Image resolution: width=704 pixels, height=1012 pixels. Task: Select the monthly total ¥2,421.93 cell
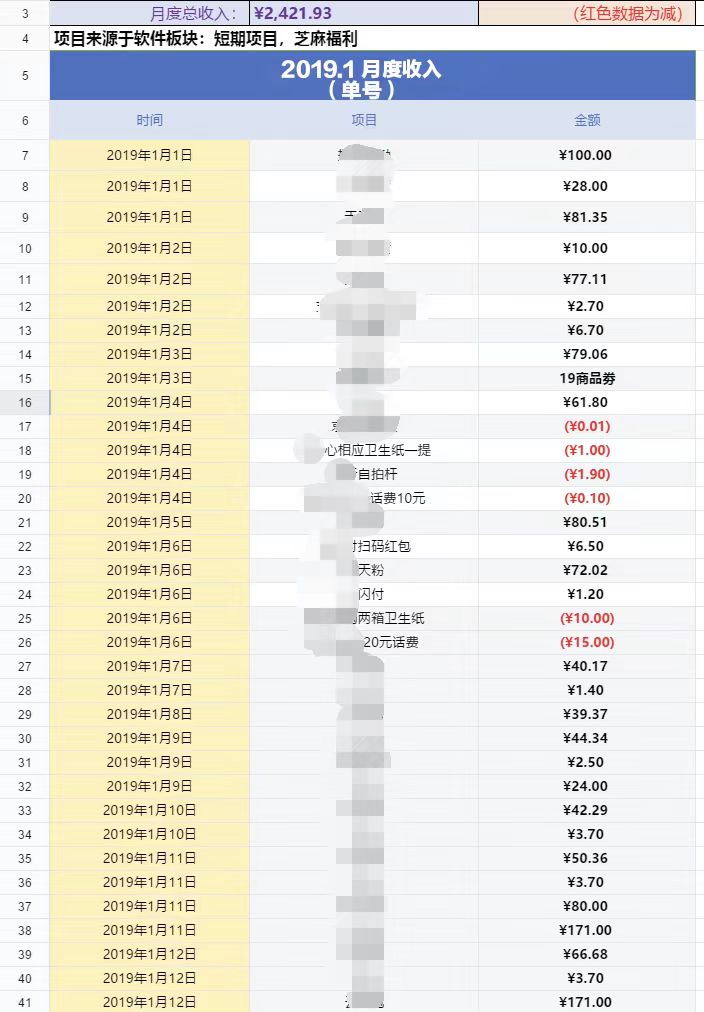[x=364, y=13]
